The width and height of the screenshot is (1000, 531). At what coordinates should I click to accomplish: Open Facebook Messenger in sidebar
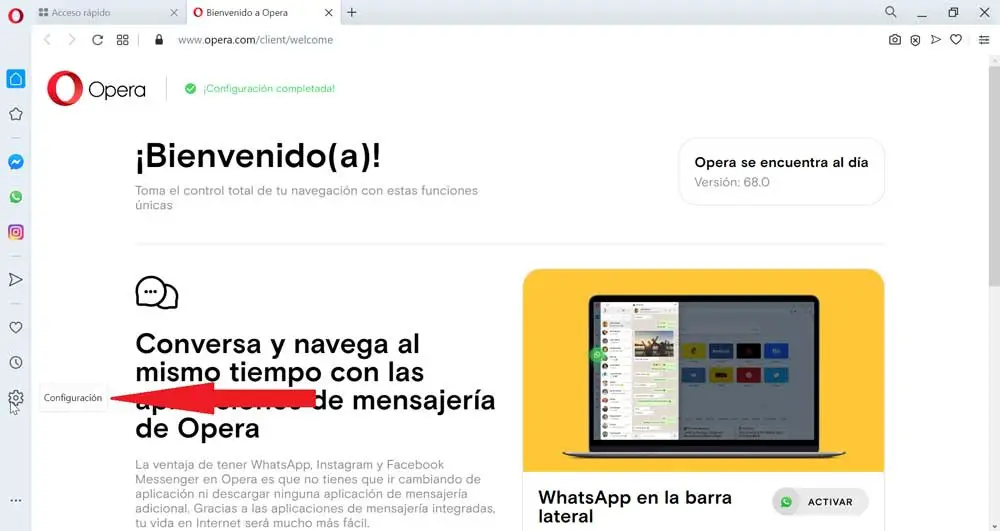click(x=16, y=162)
